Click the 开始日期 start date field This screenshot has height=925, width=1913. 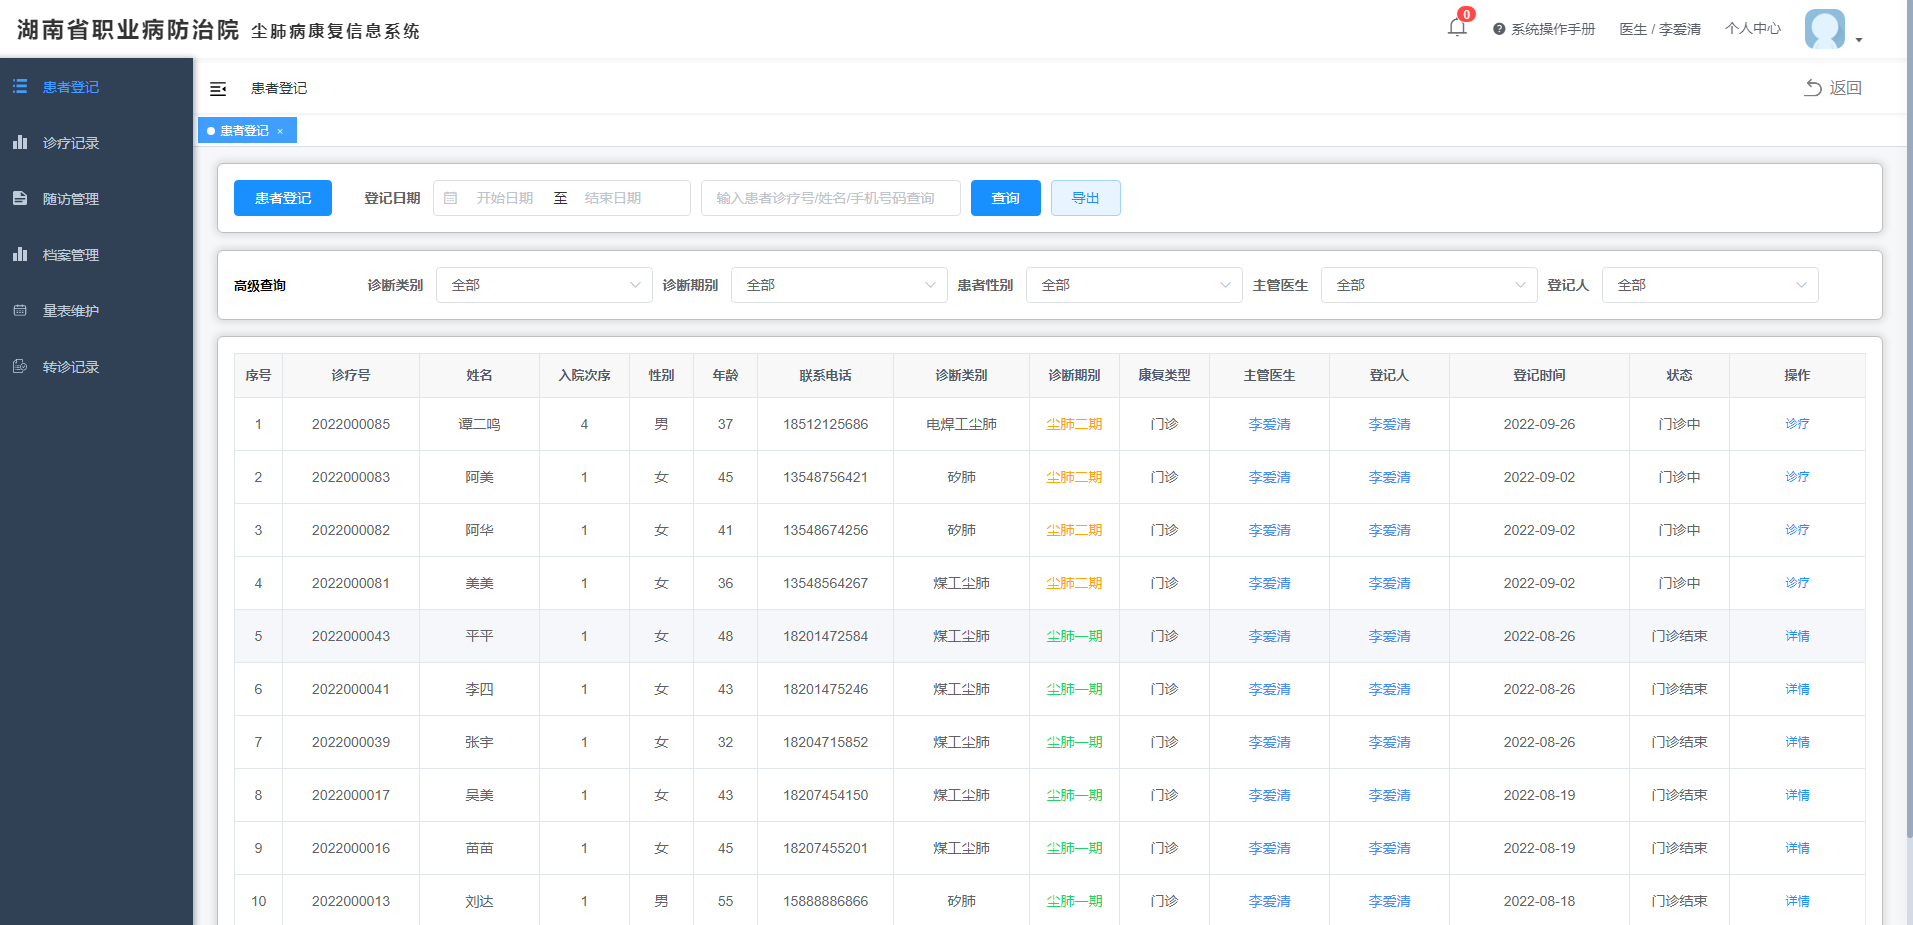tap(505, 198)
